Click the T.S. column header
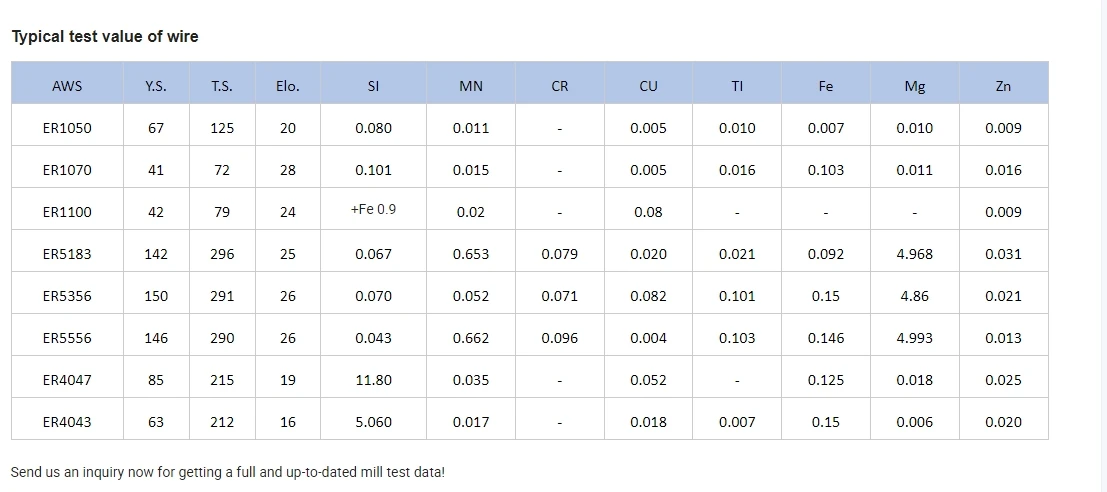The height and width of the screenshot is (492, 1107). click(x=222, y=86)
